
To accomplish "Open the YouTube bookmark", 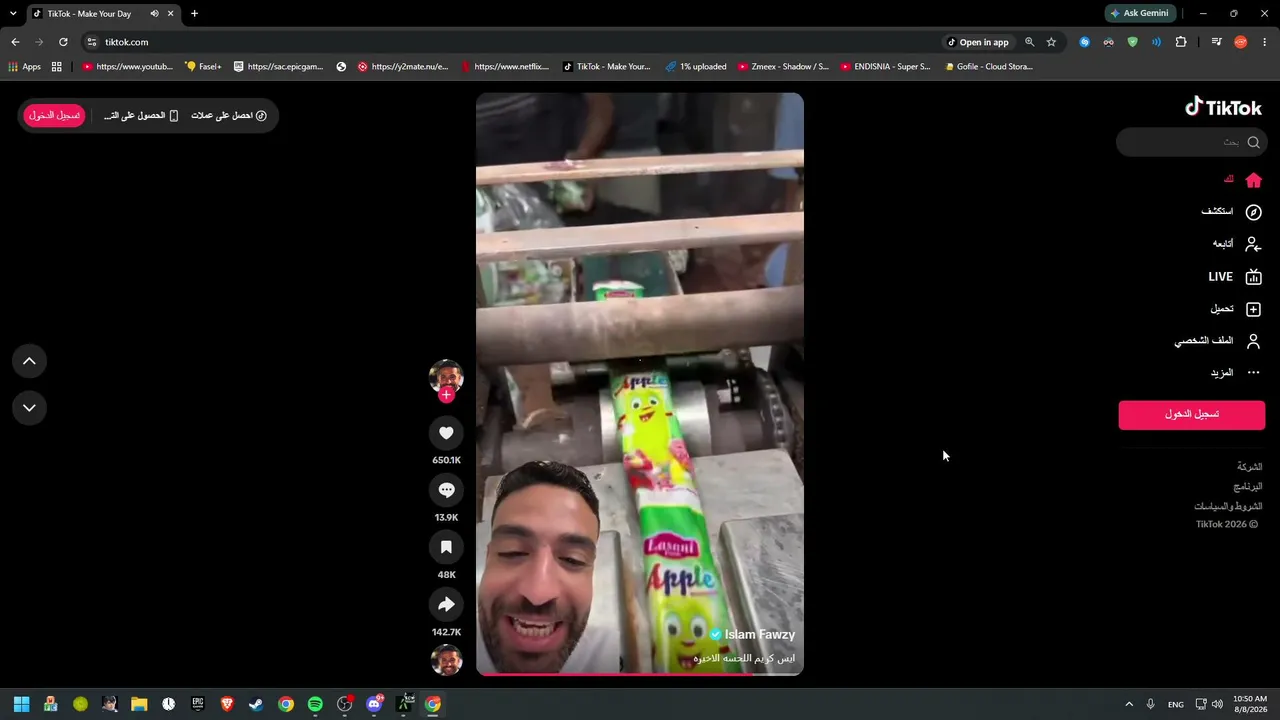I will (127, 67).
